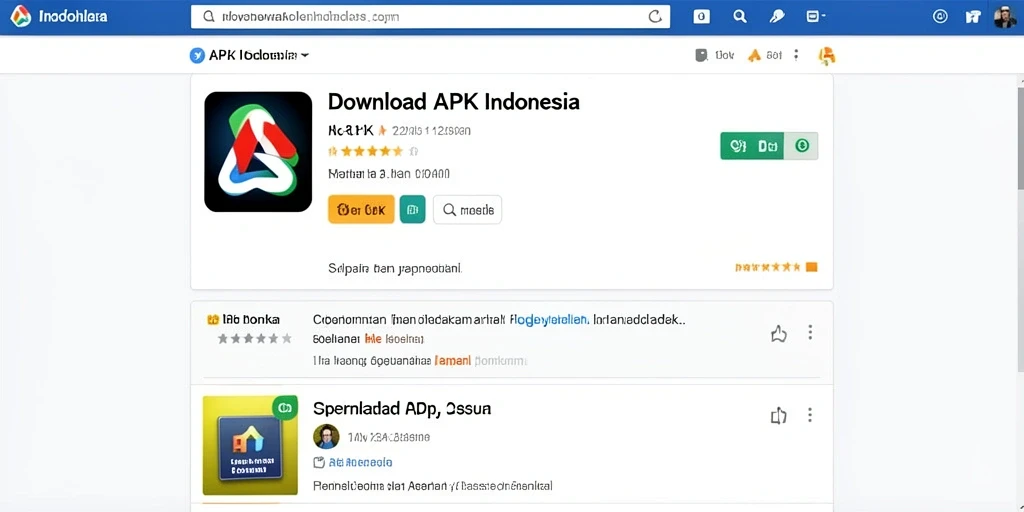Click the magnifier icon inside address bar

tap(209, 17)
